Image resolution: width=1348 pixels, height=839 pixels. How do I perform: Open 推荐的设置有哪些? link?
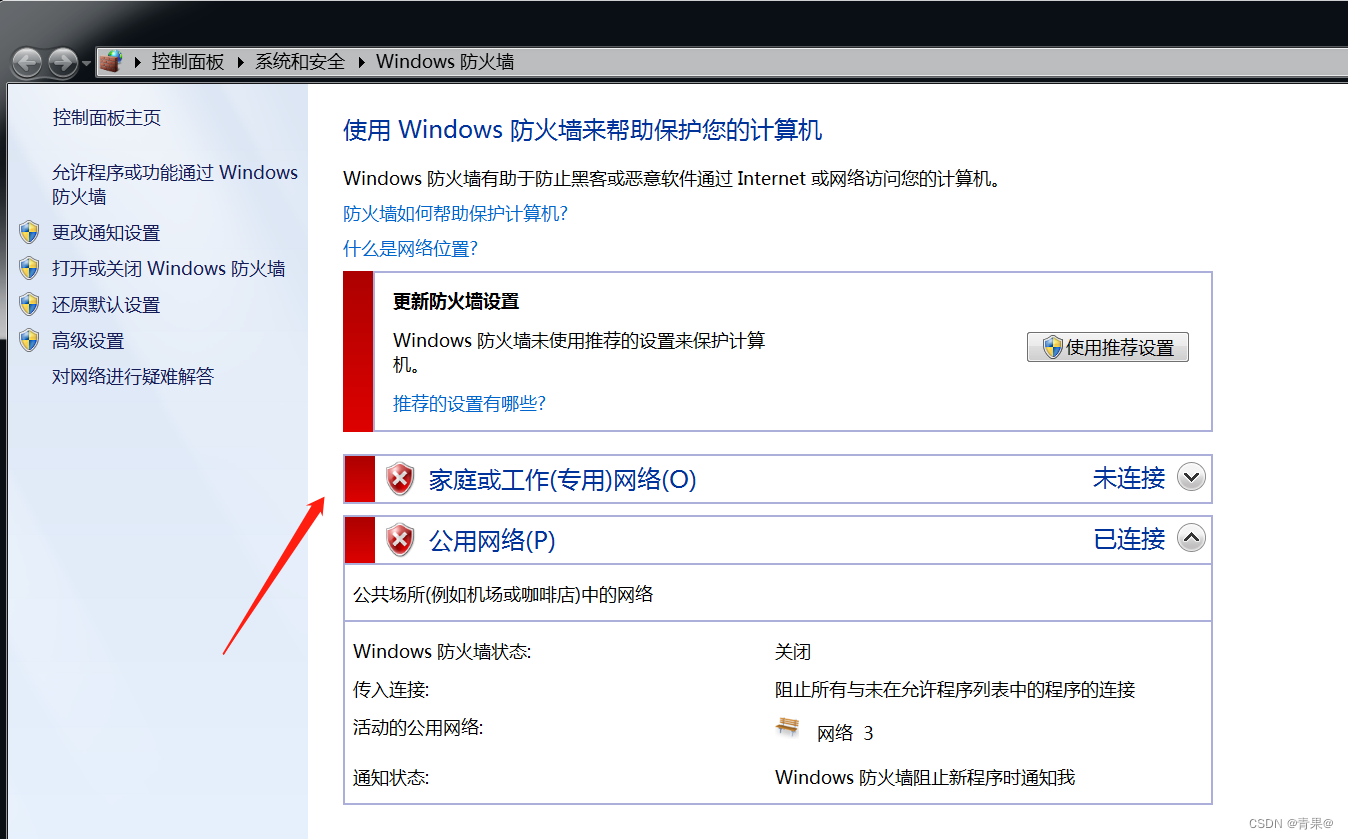[x=469, y=404]
